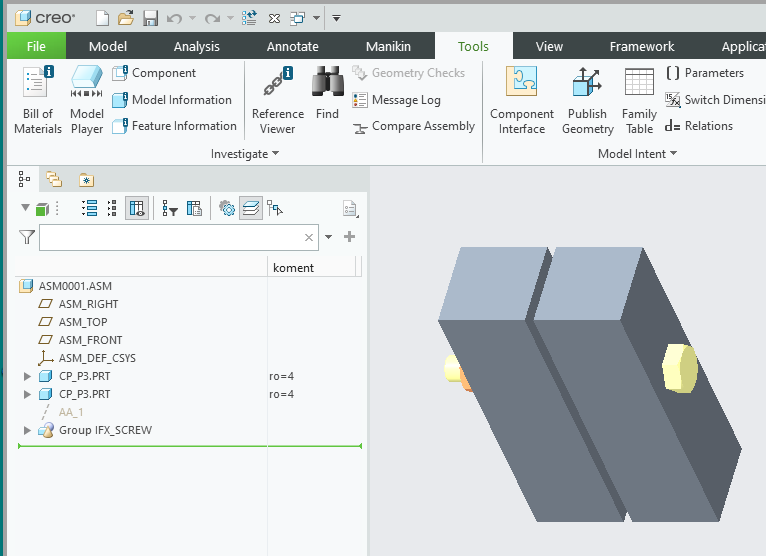Click the model tree filter search field
The image size is (766, 556).
(x=179, y=237)
